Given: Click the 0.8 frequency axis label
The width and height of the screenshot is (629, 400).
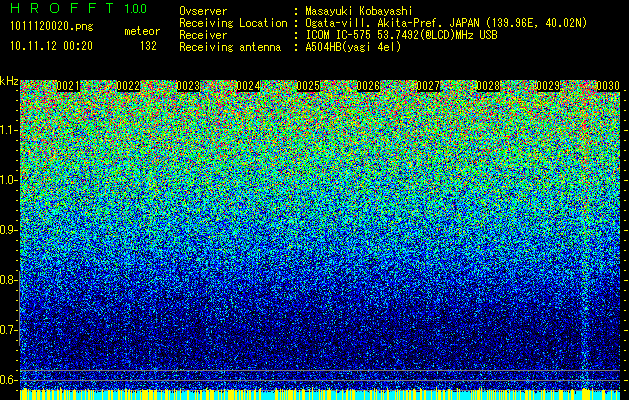Looking at the screenshot, I should pyautogui.click(x=8, y=280).
